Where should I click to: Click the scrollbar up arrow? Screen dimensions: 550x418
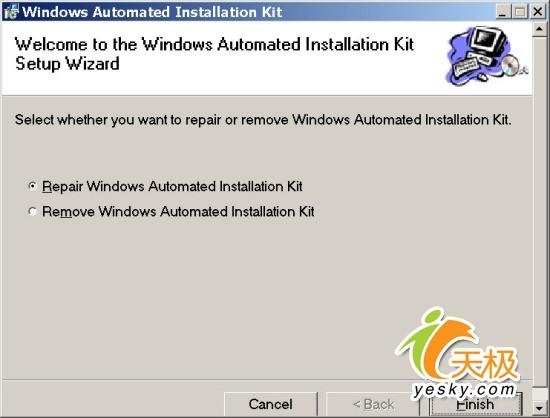tap(539, 29)
